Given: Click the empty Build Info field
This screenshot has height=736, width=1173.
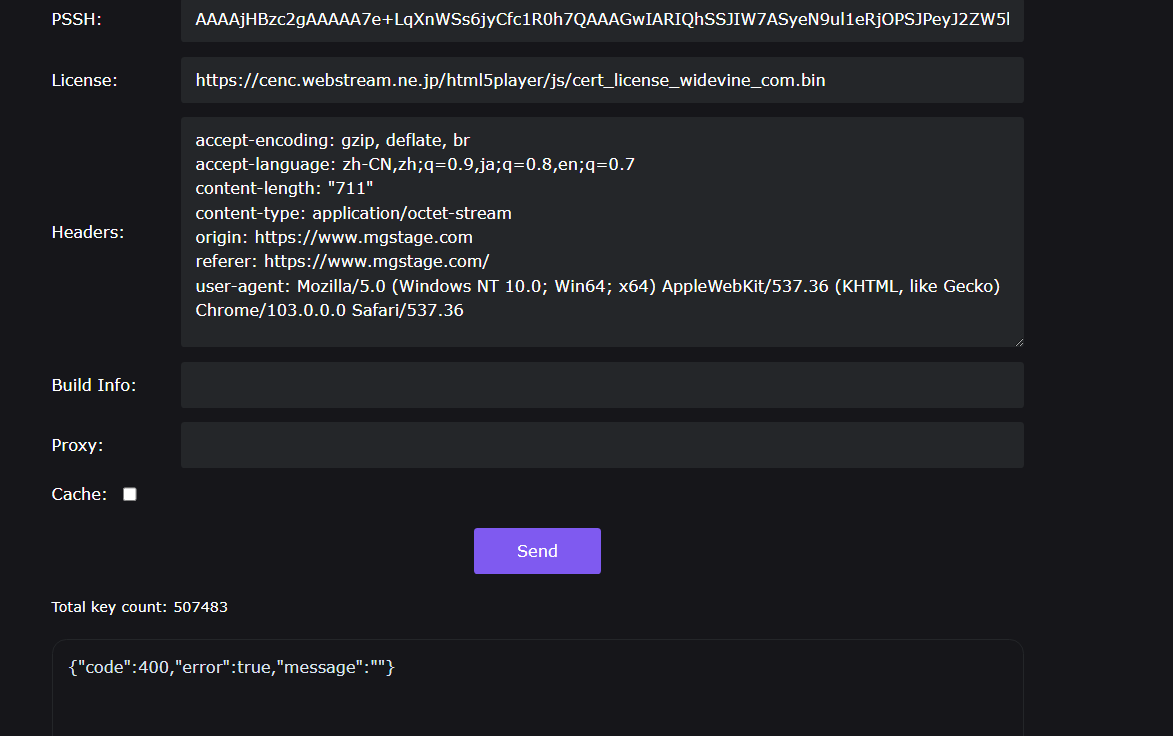Looking at the screenshot, I should tap(602, 385).
